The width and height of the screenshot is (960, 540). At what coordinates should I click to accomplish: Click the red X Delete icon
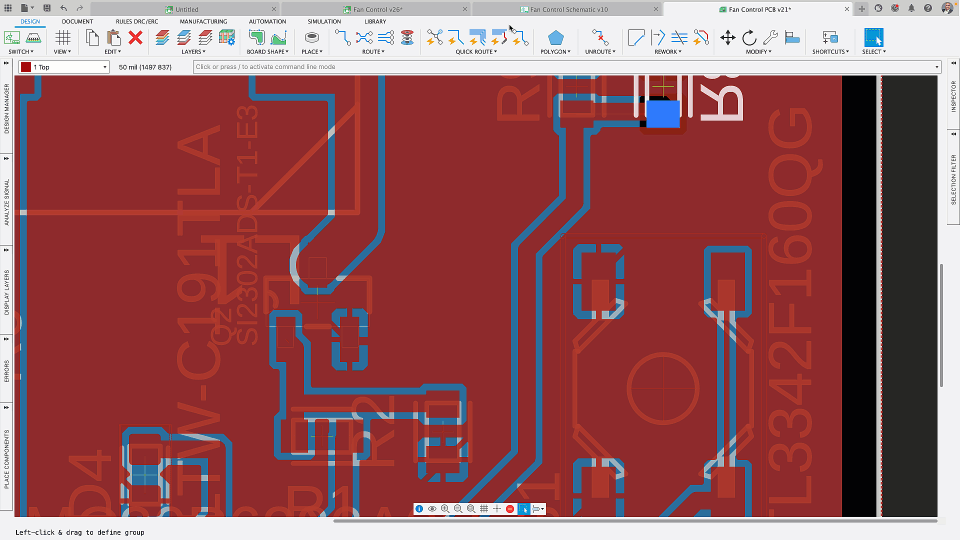135,38
